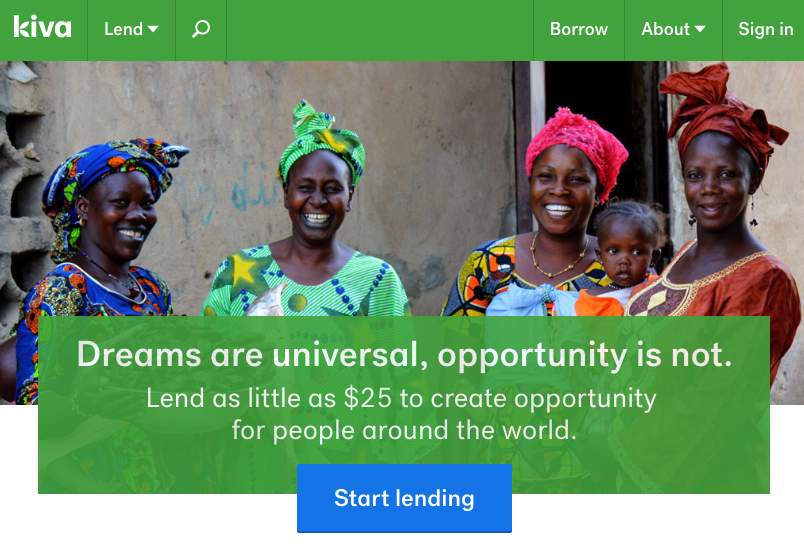Viewport: 804px width, 547px height.
Task: Click the "Lend as little as $25" subtitle
Action: pos(401,398)
